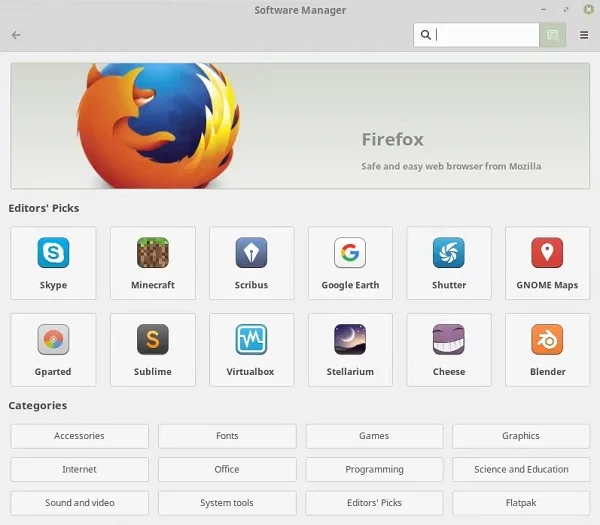600x525 pixels.
Task: Open the Cheese smiling icon
Action: [449, 339]
